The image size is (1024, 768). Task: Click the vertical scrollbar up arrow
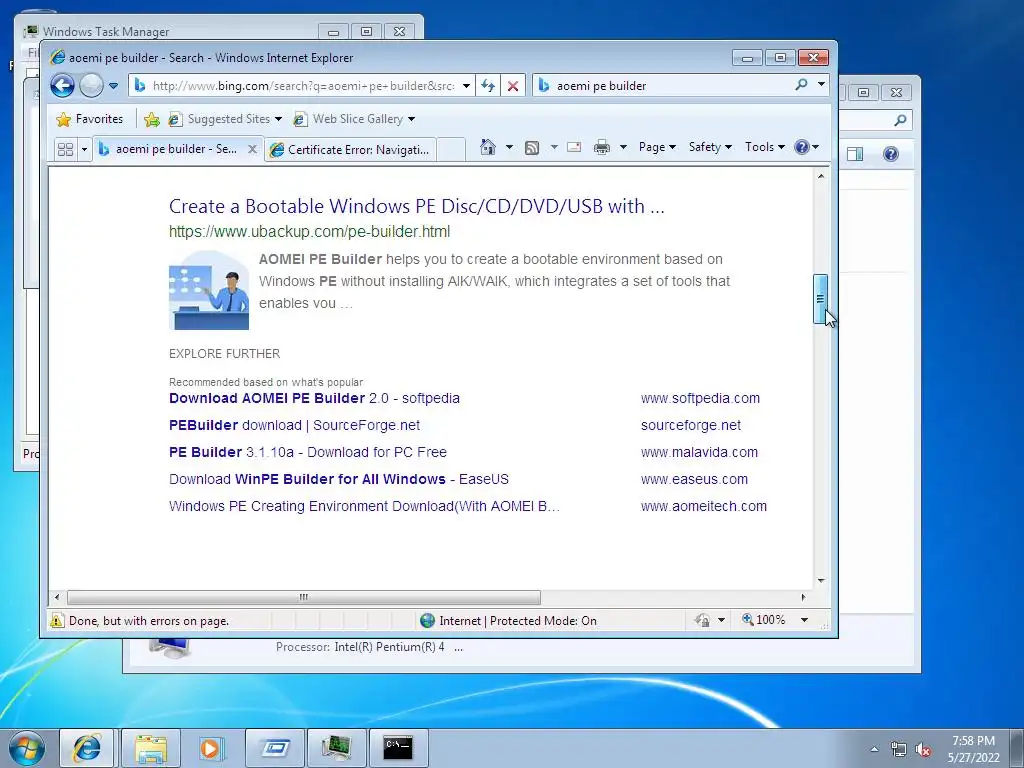[x=821, y=176]
